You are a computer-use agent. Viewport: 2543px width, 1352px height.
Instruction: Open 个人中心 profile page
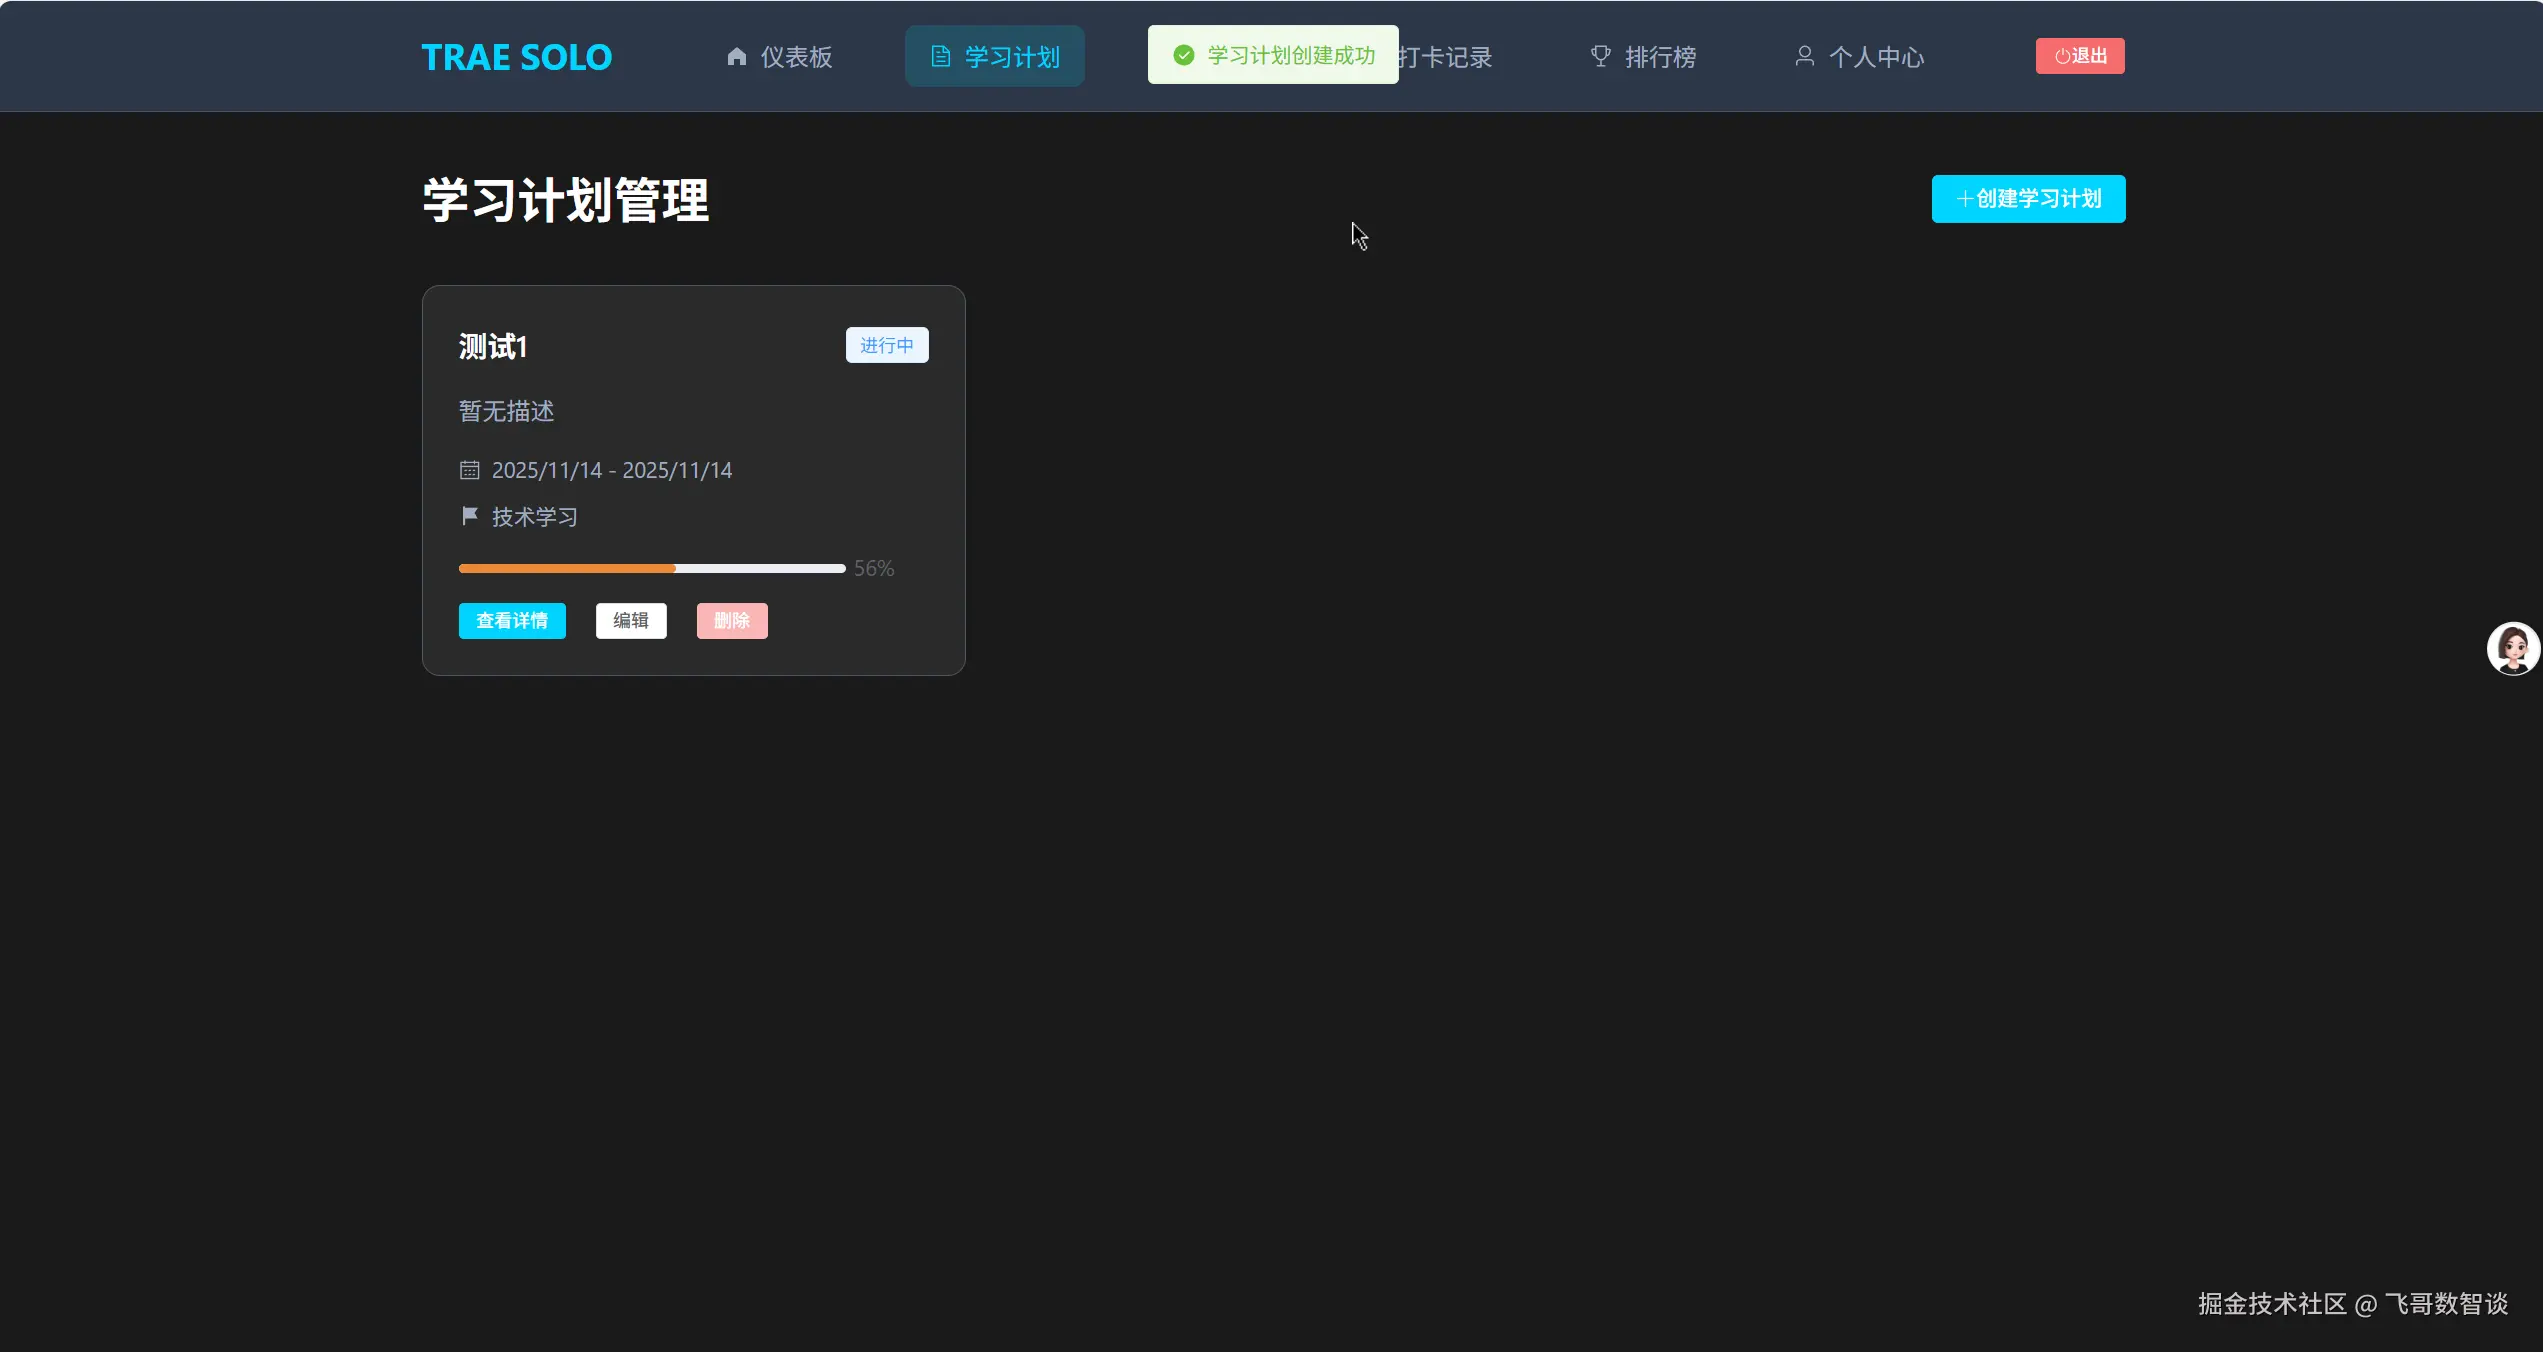pyautogui.click(x=1876, y=57)
